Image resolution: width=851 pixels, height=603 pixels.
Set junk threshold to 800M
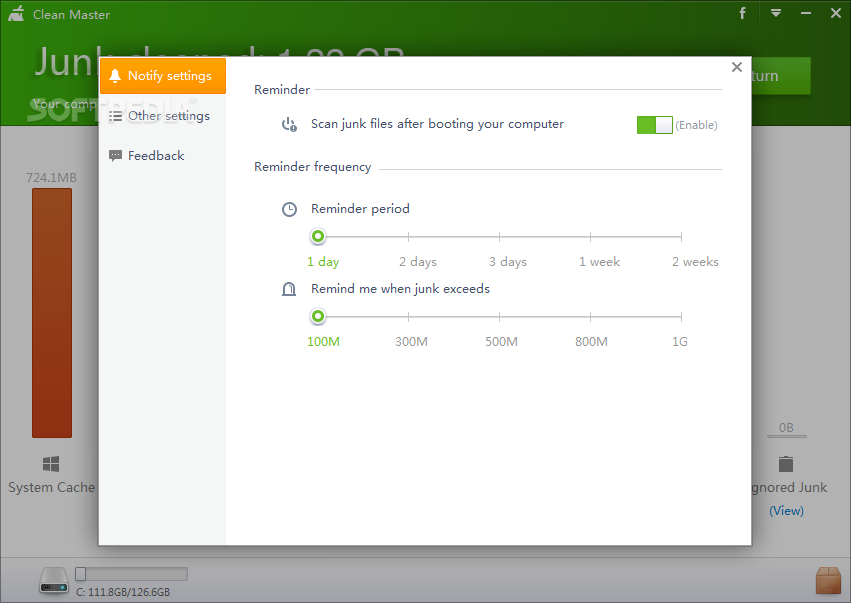click(590, 316)
